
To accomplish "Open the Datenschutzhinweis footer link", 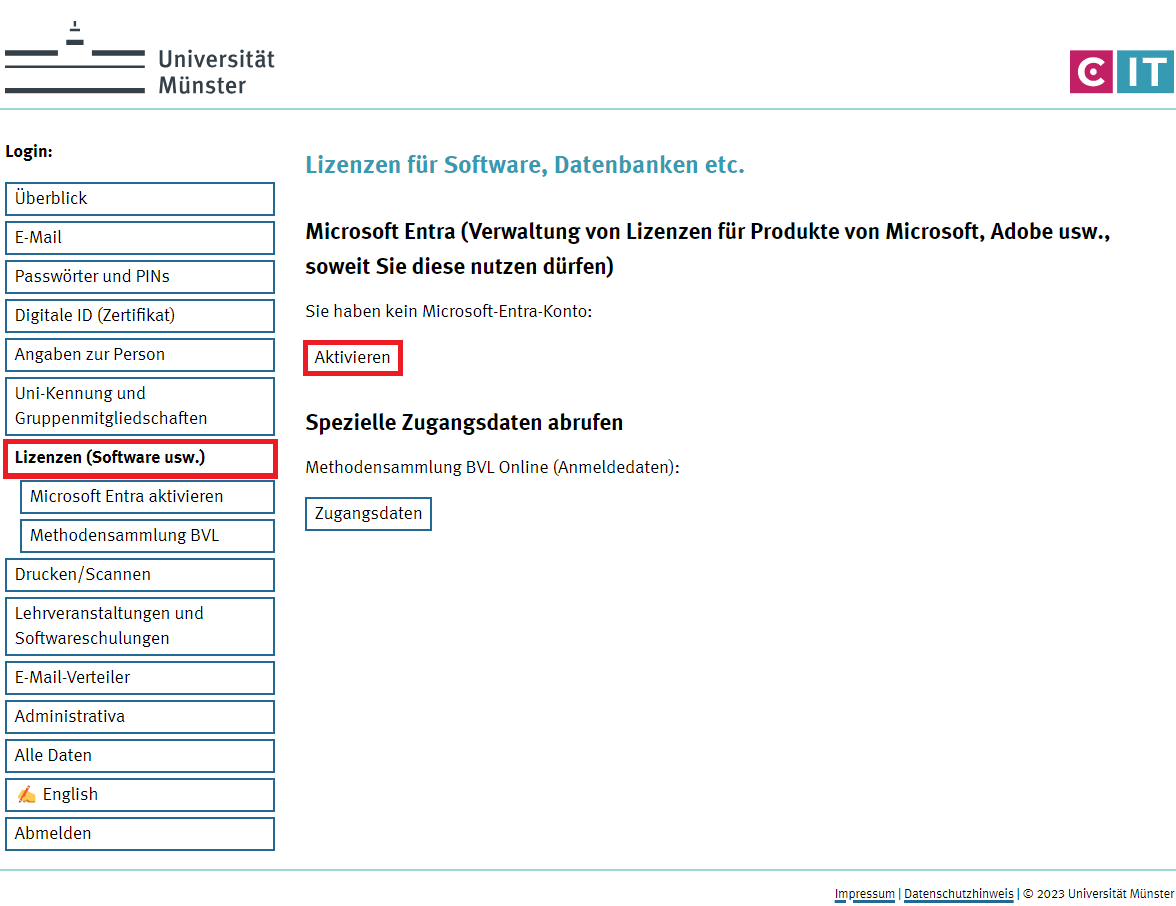I will [x=958, y=894].
